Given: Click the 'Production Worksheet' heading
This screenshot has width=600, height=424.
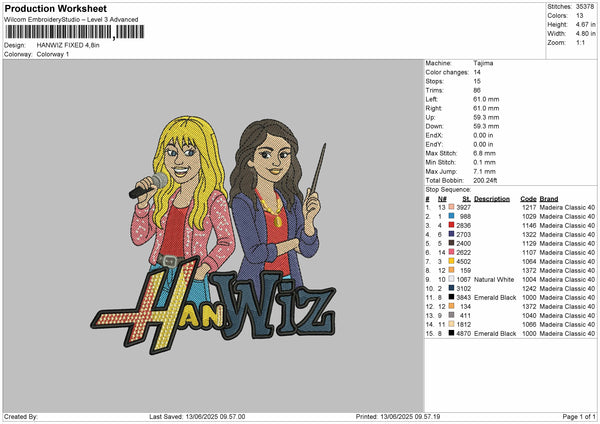Looking at the screenshot, I should (55, 8).
